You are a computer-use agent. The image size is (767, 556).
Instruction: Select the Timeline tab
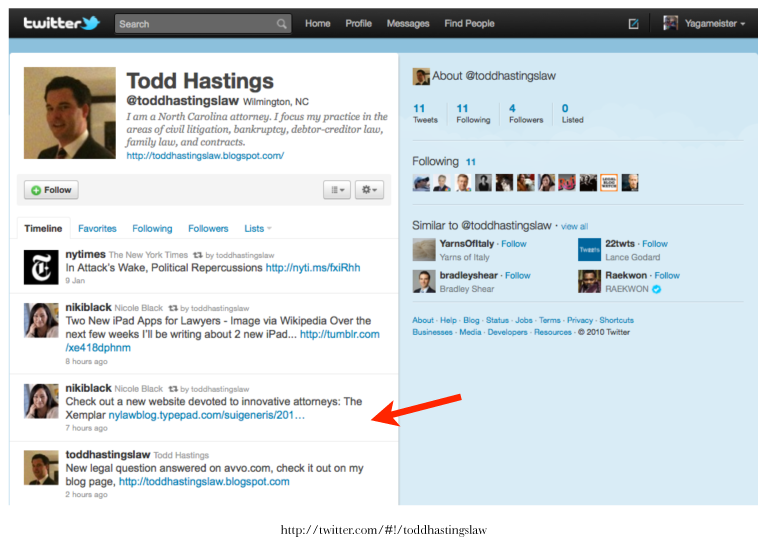pos(44,228)
